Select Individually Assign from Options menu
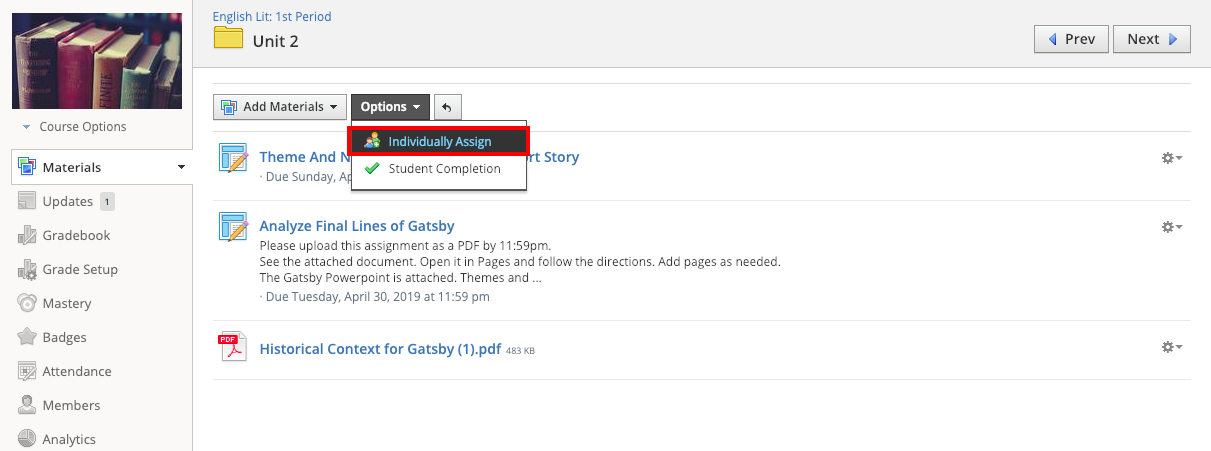The width and height of the screenshot is (1211, 451). [x=439, y=142]
